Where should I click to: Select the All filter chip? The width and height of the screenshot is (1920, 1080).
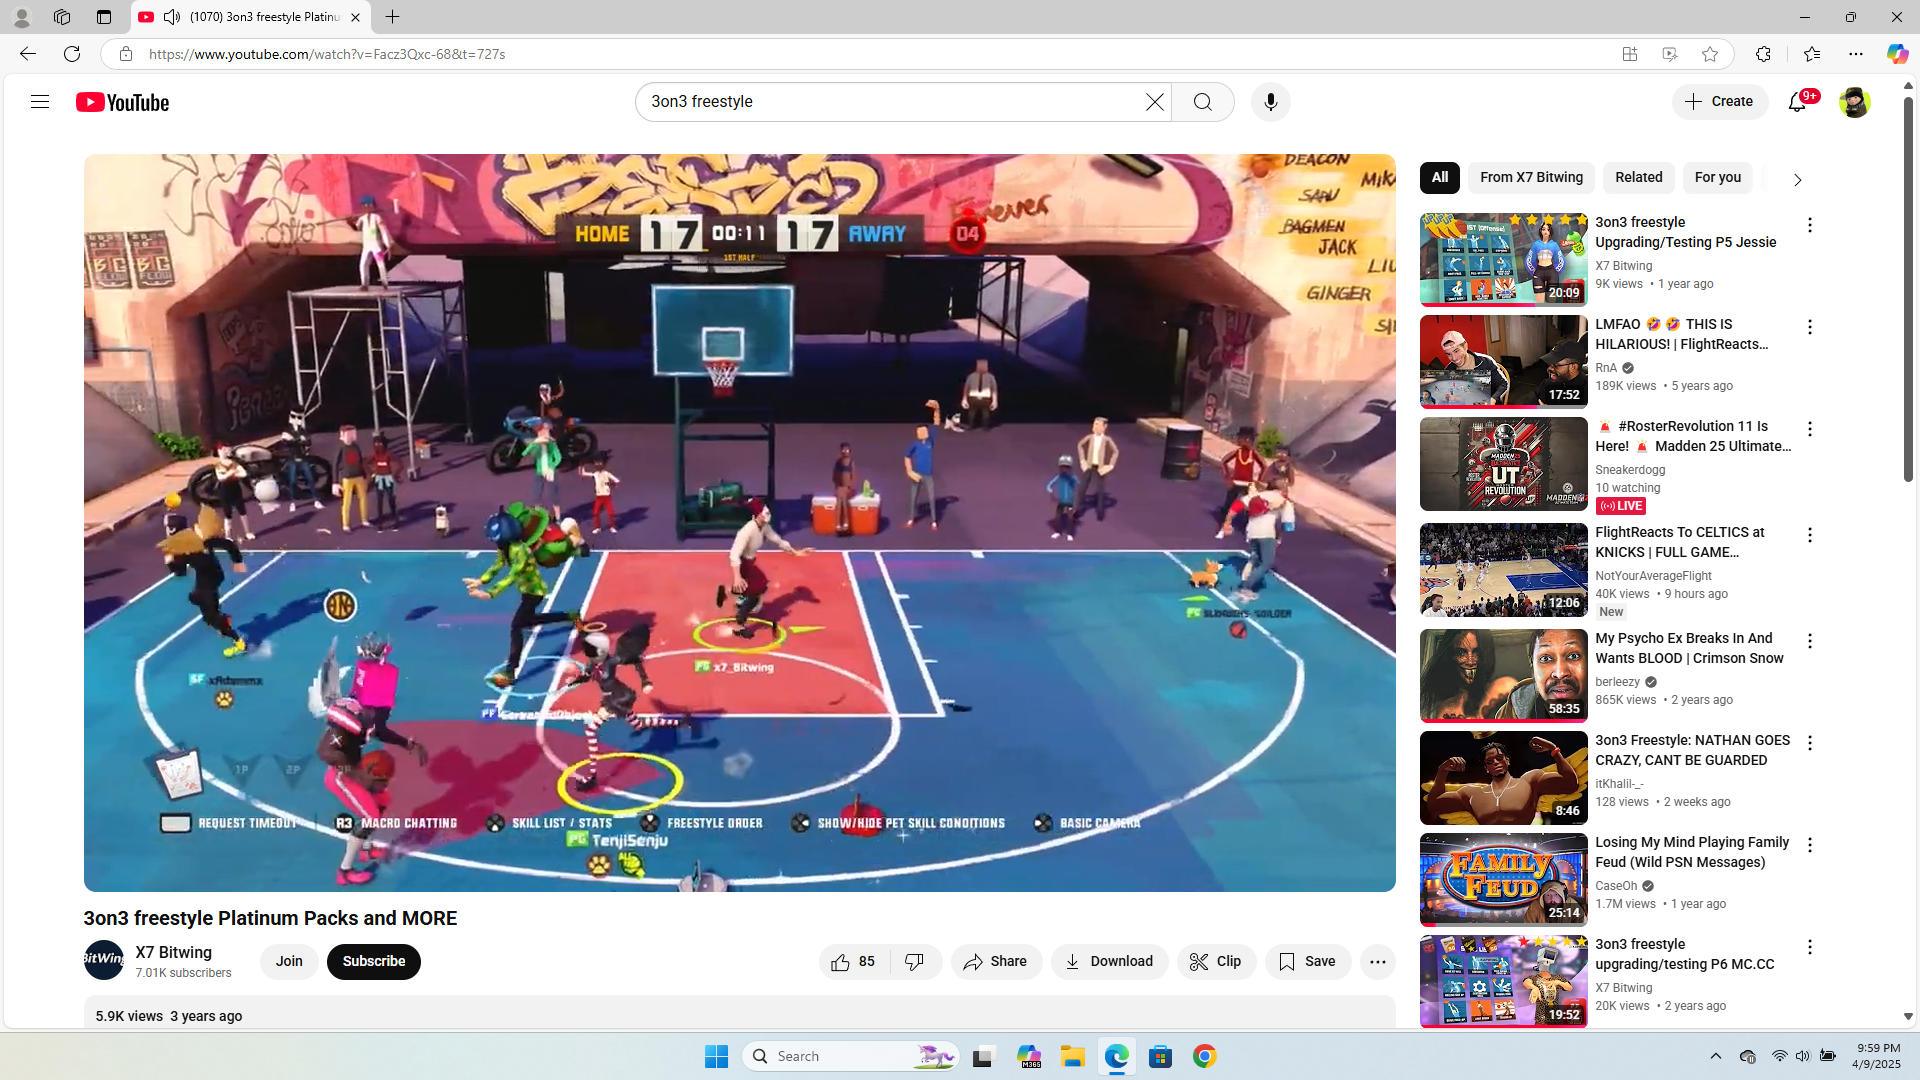click(1439, 178)
